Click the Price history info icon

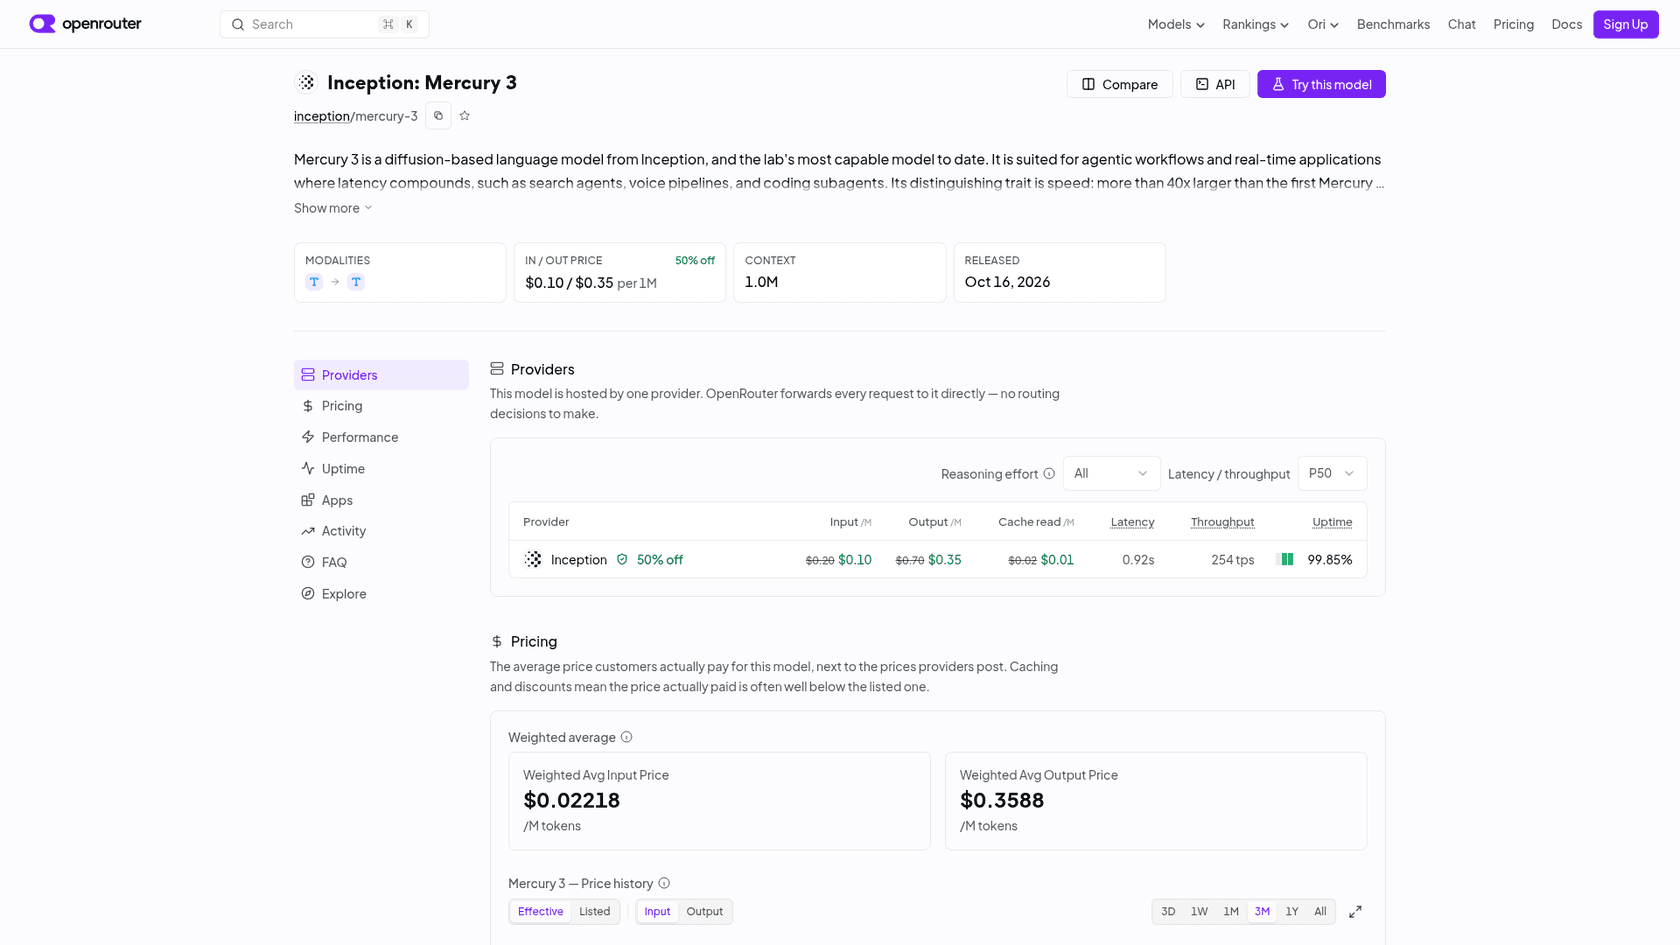(x=664, y=883)
